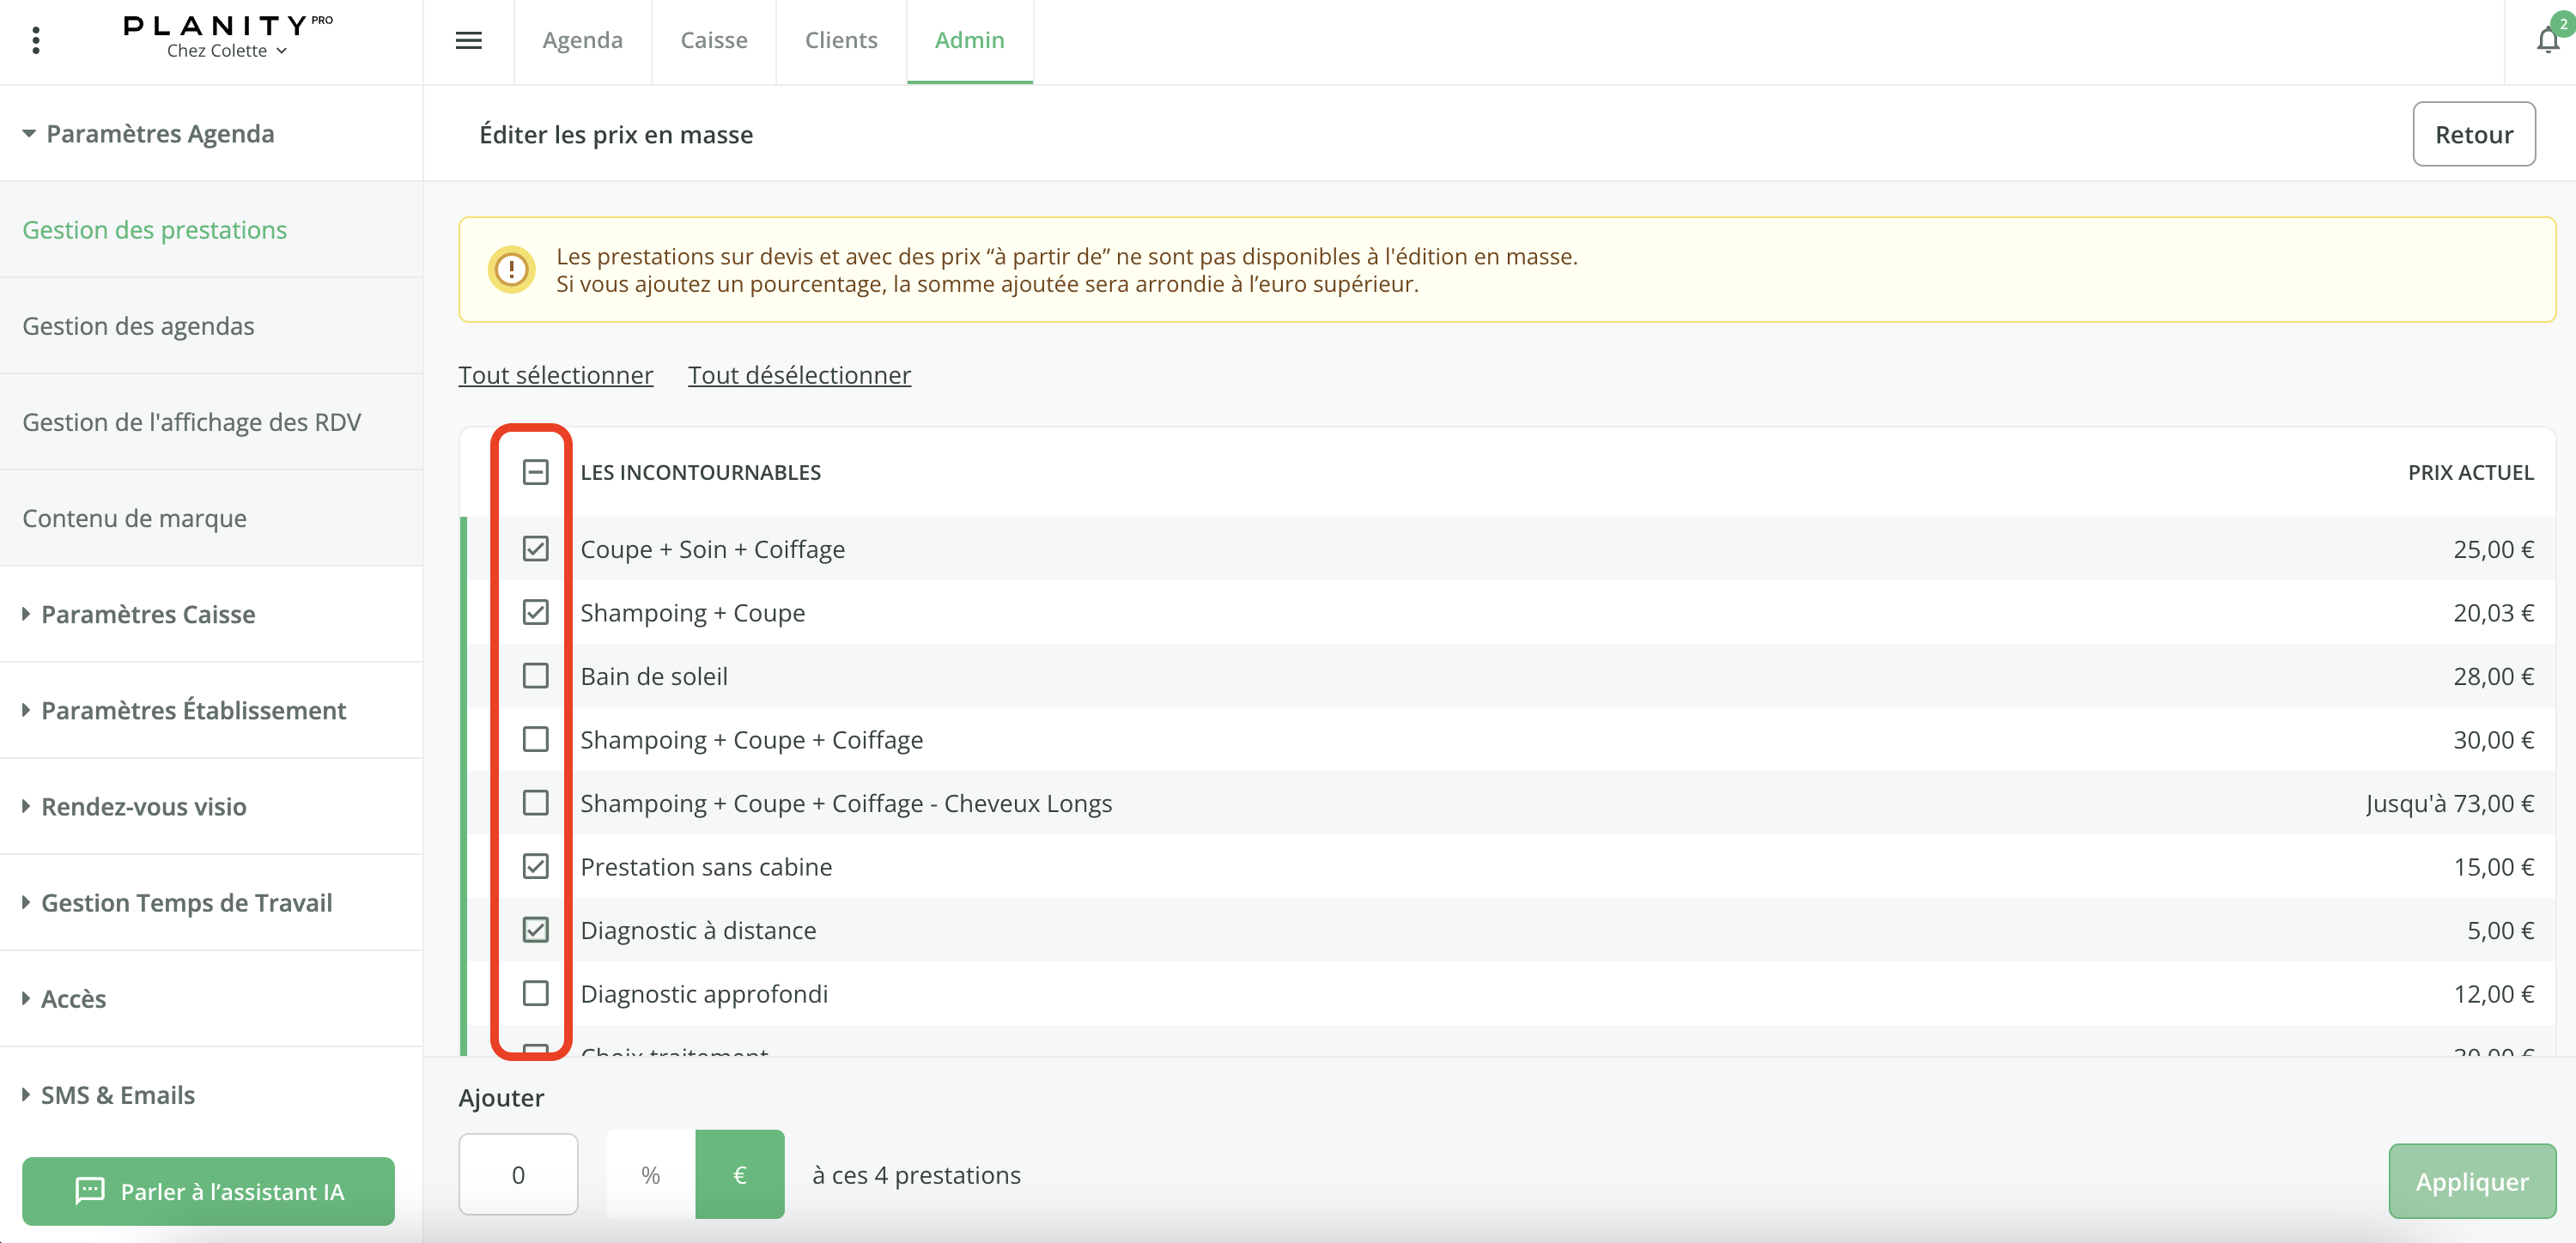Click the Tout sélectionner link
This screenshot has width=2576, height=1243.
(x=555, y=375)
